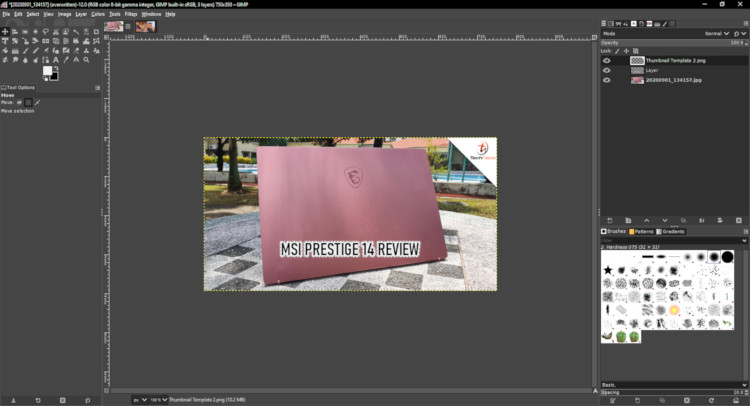Screen dimensions: 750x406
Task: Open Tool Options panel menu
Action: point(98,88)
